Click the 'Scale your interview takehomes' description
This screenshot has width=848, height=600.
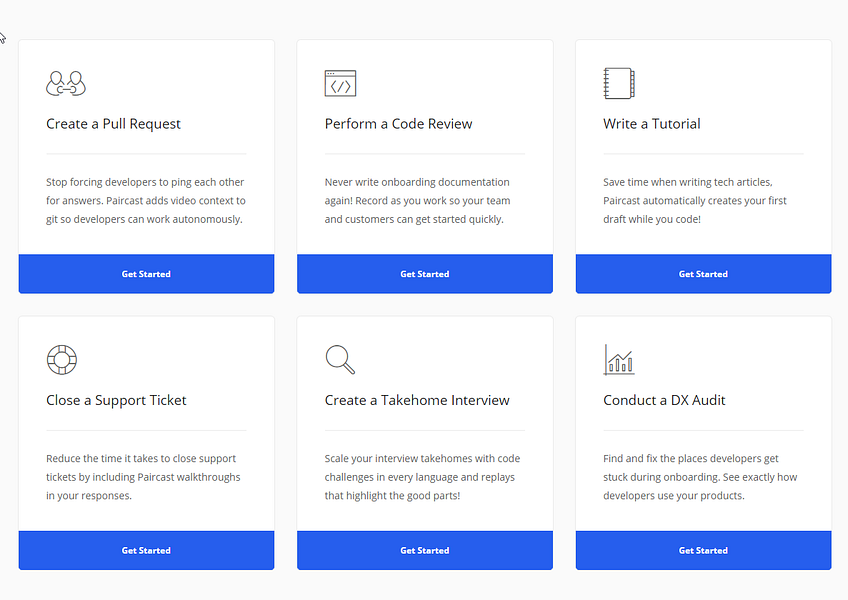pyautogui.click(x=422, y=477)
